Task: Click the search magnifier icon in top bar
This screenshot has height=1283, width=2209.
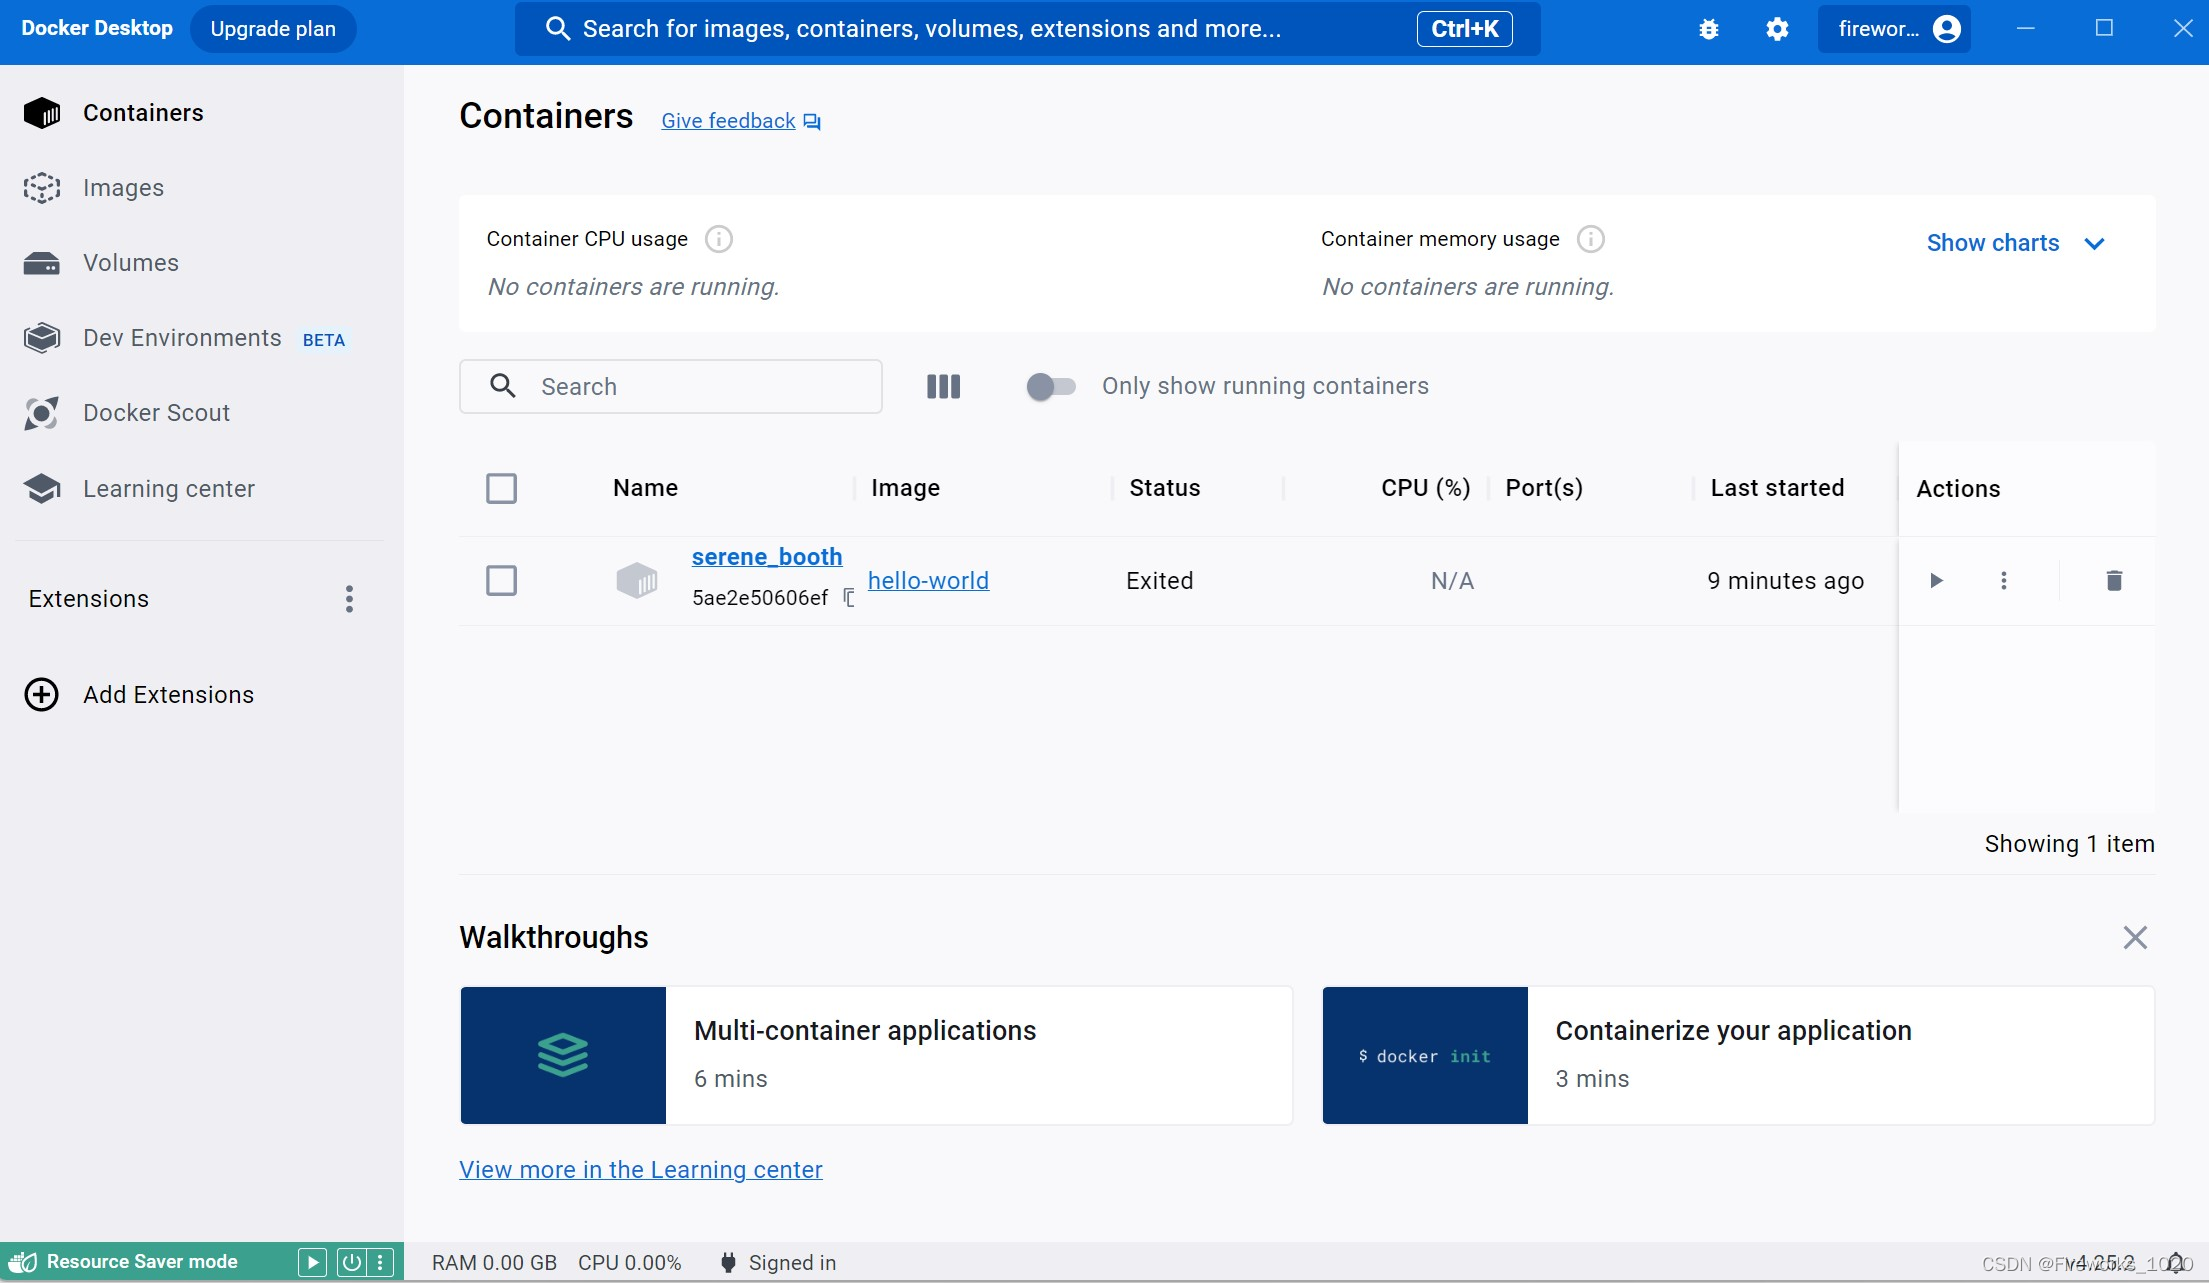Action: 558,29
